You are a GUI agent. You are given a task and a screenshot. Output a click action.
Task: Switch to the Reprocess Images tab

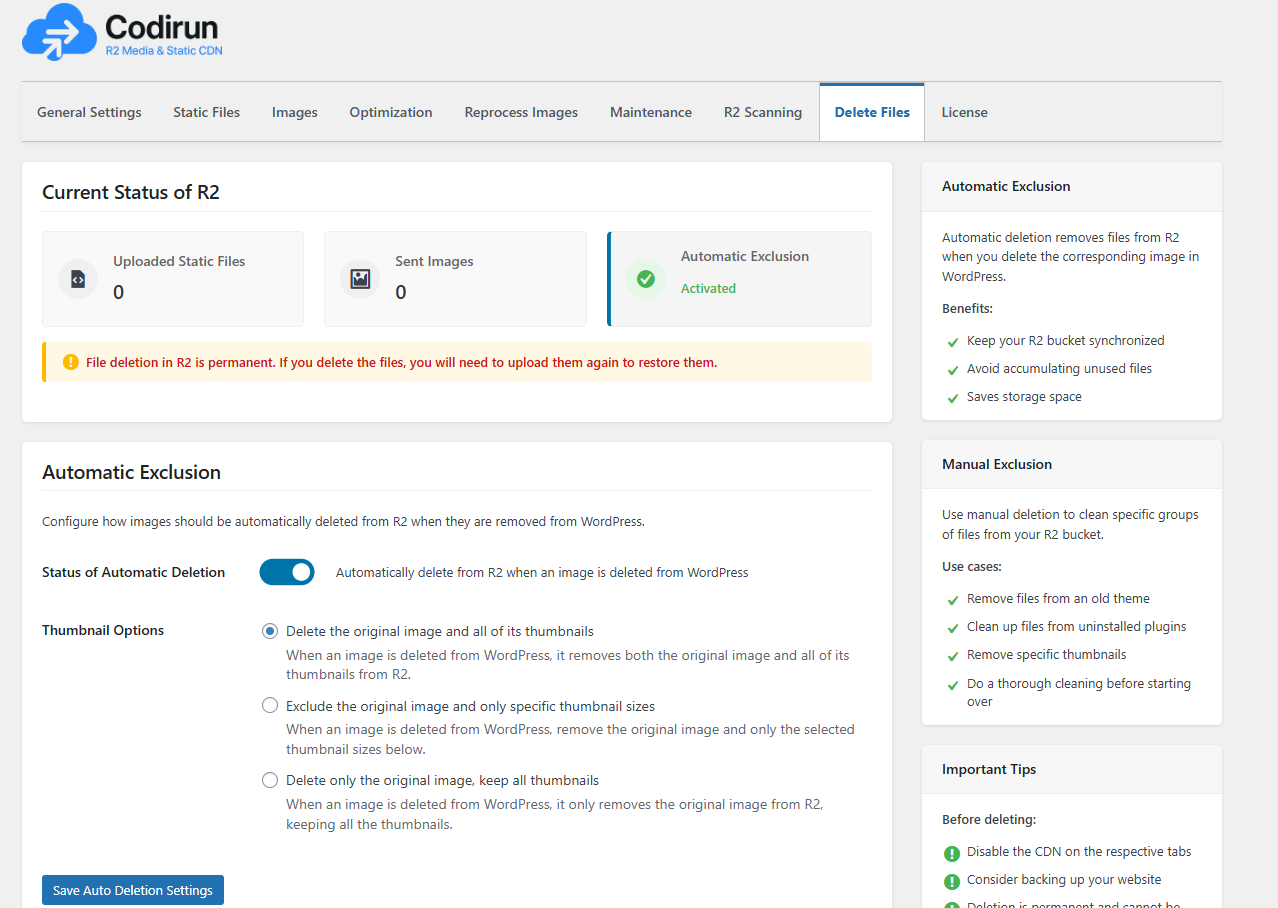coord(521,112)
